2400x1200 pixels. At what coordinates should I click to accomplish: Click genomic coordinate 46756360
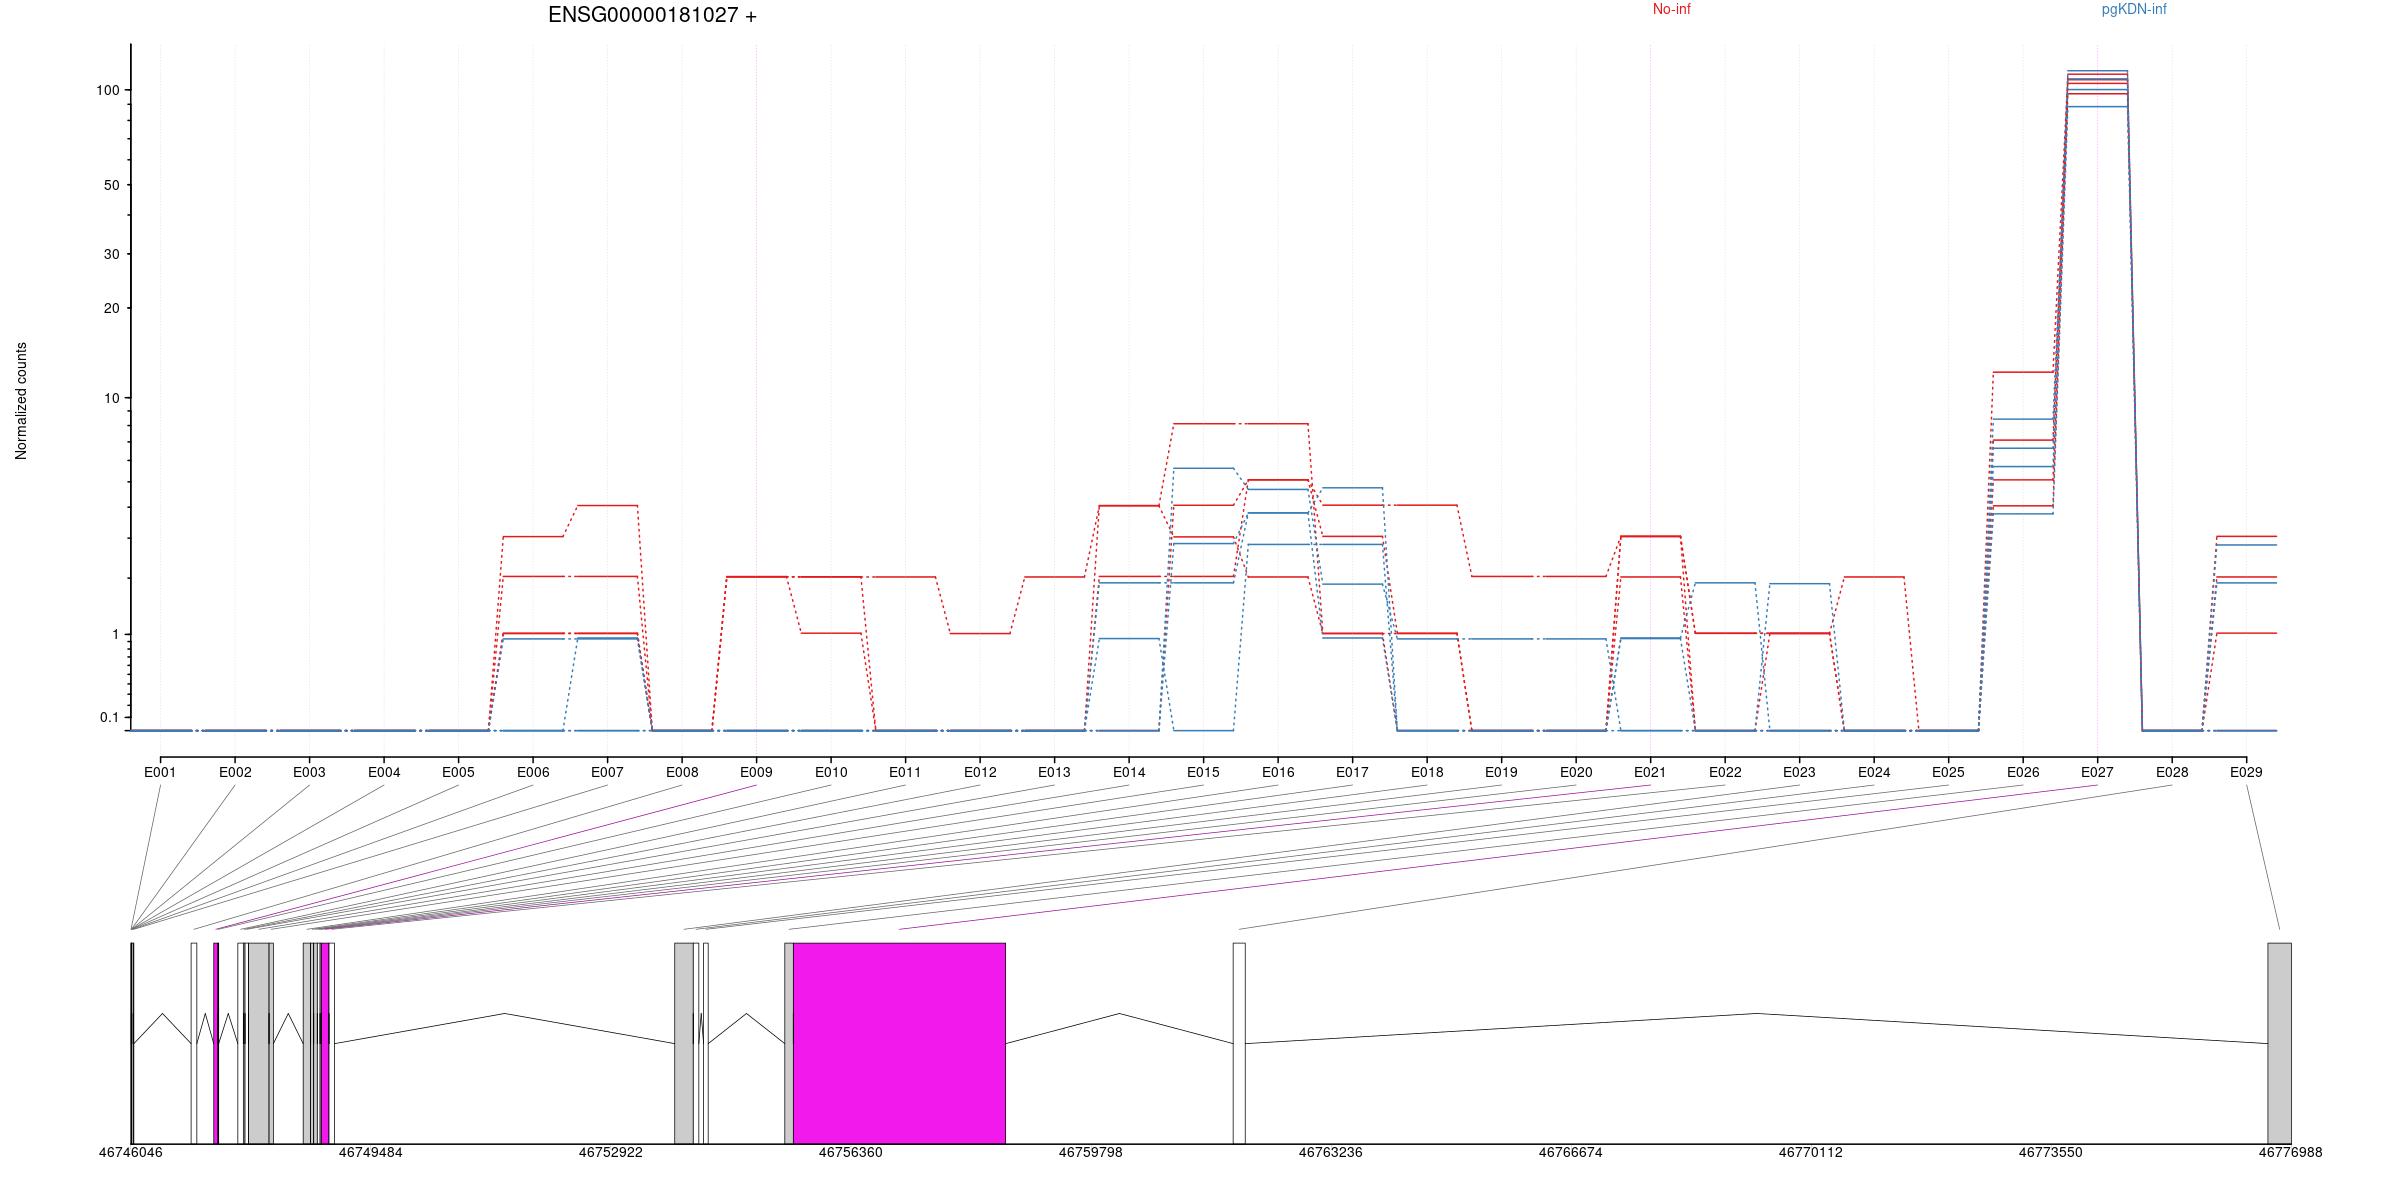point(851,1152)
